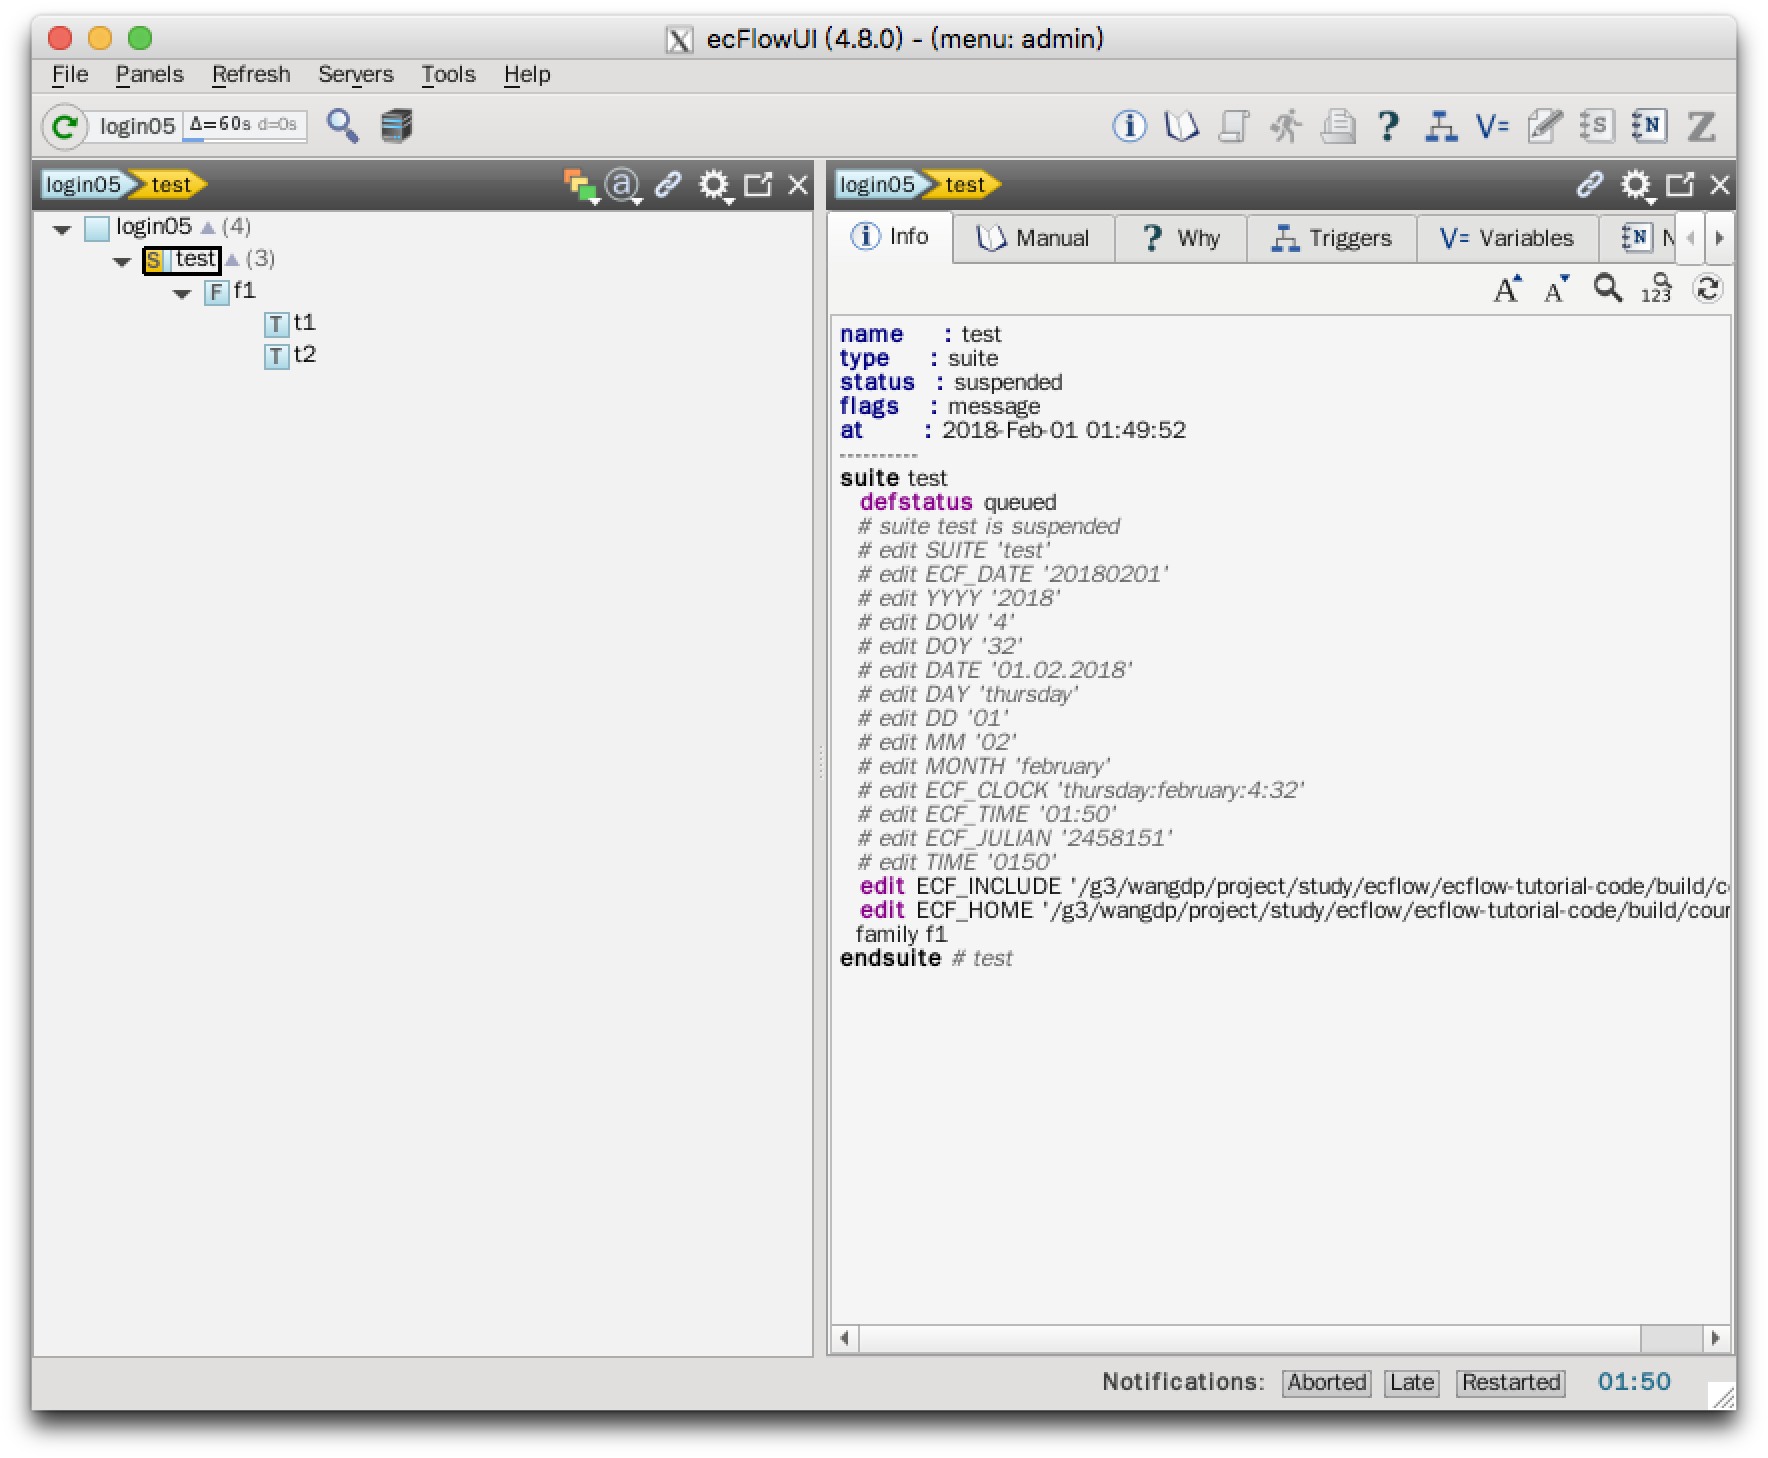Open Zombies Z icon in toolbar

(1701, 126)
